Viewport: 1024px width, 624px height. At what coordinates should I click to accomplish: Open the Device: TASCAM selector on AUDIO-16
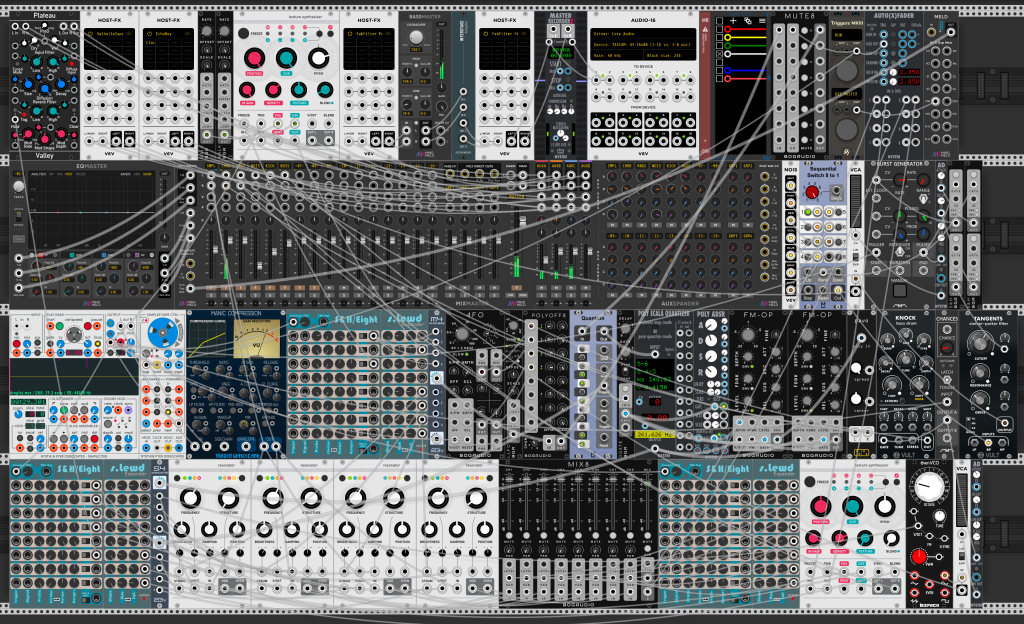[x=643, y=44]
